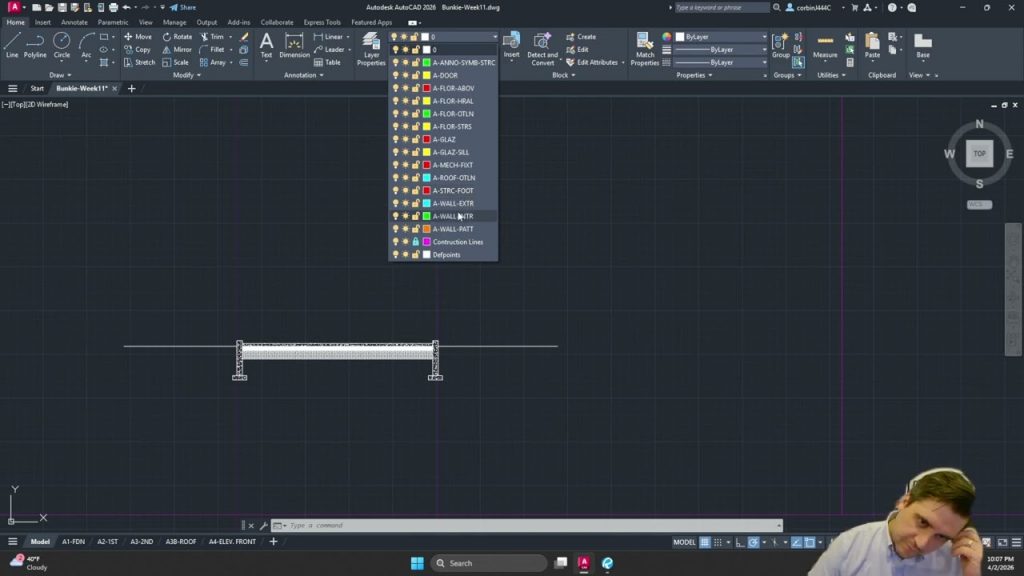Switch to the Annotate ribbon tab
This screenshot has height=576, width=1024.
[74, 22]
